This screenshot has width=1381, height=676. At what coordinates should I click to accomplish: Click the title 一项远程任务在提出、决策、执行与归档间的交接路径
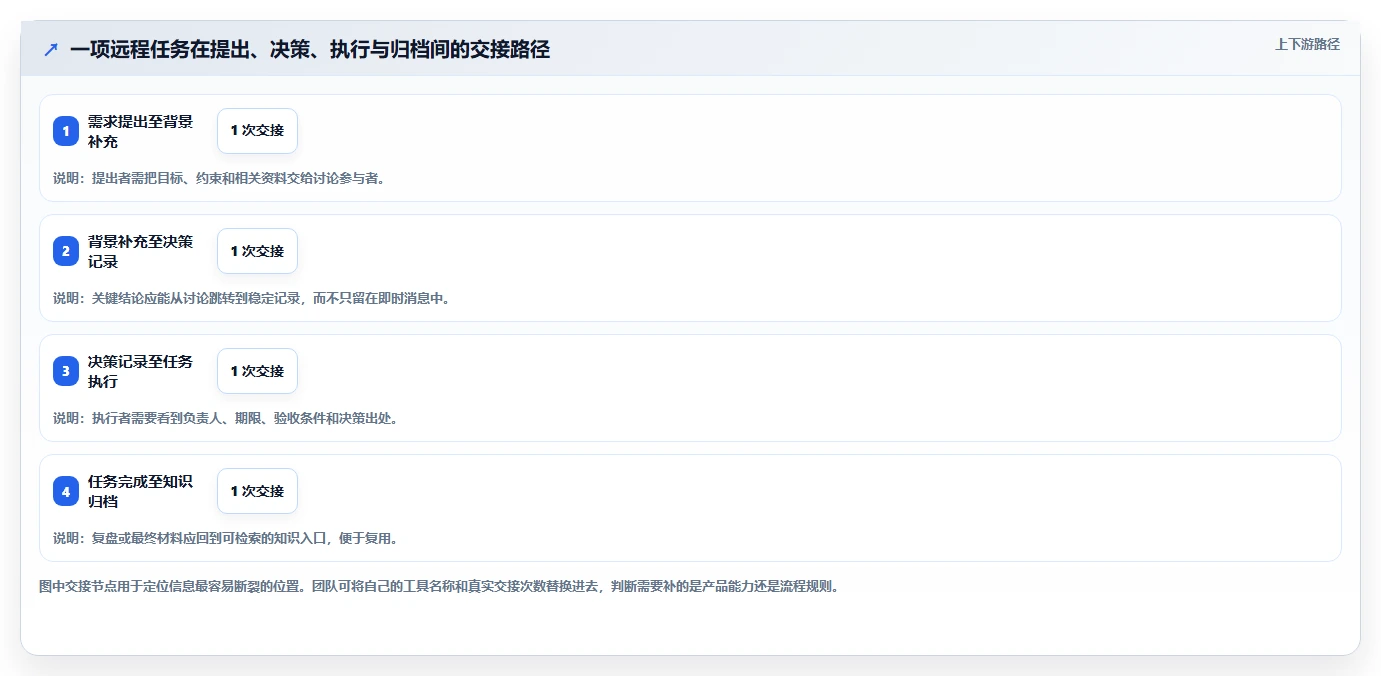(x=310, y=49)
